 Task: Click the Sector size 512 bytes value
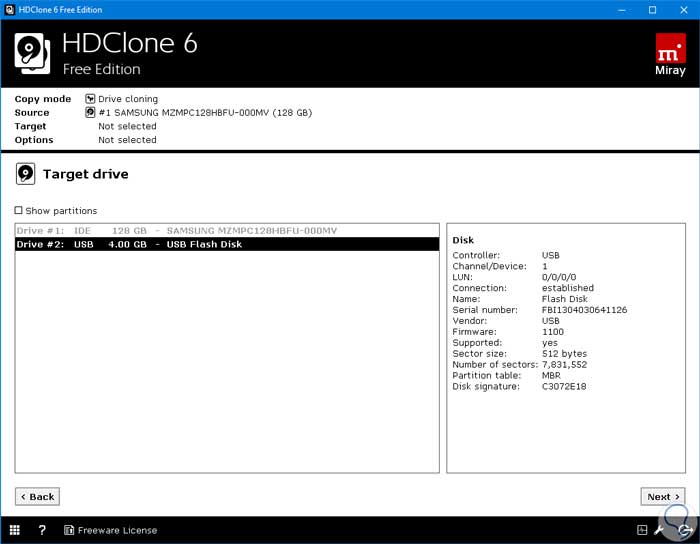coord(564,353)
